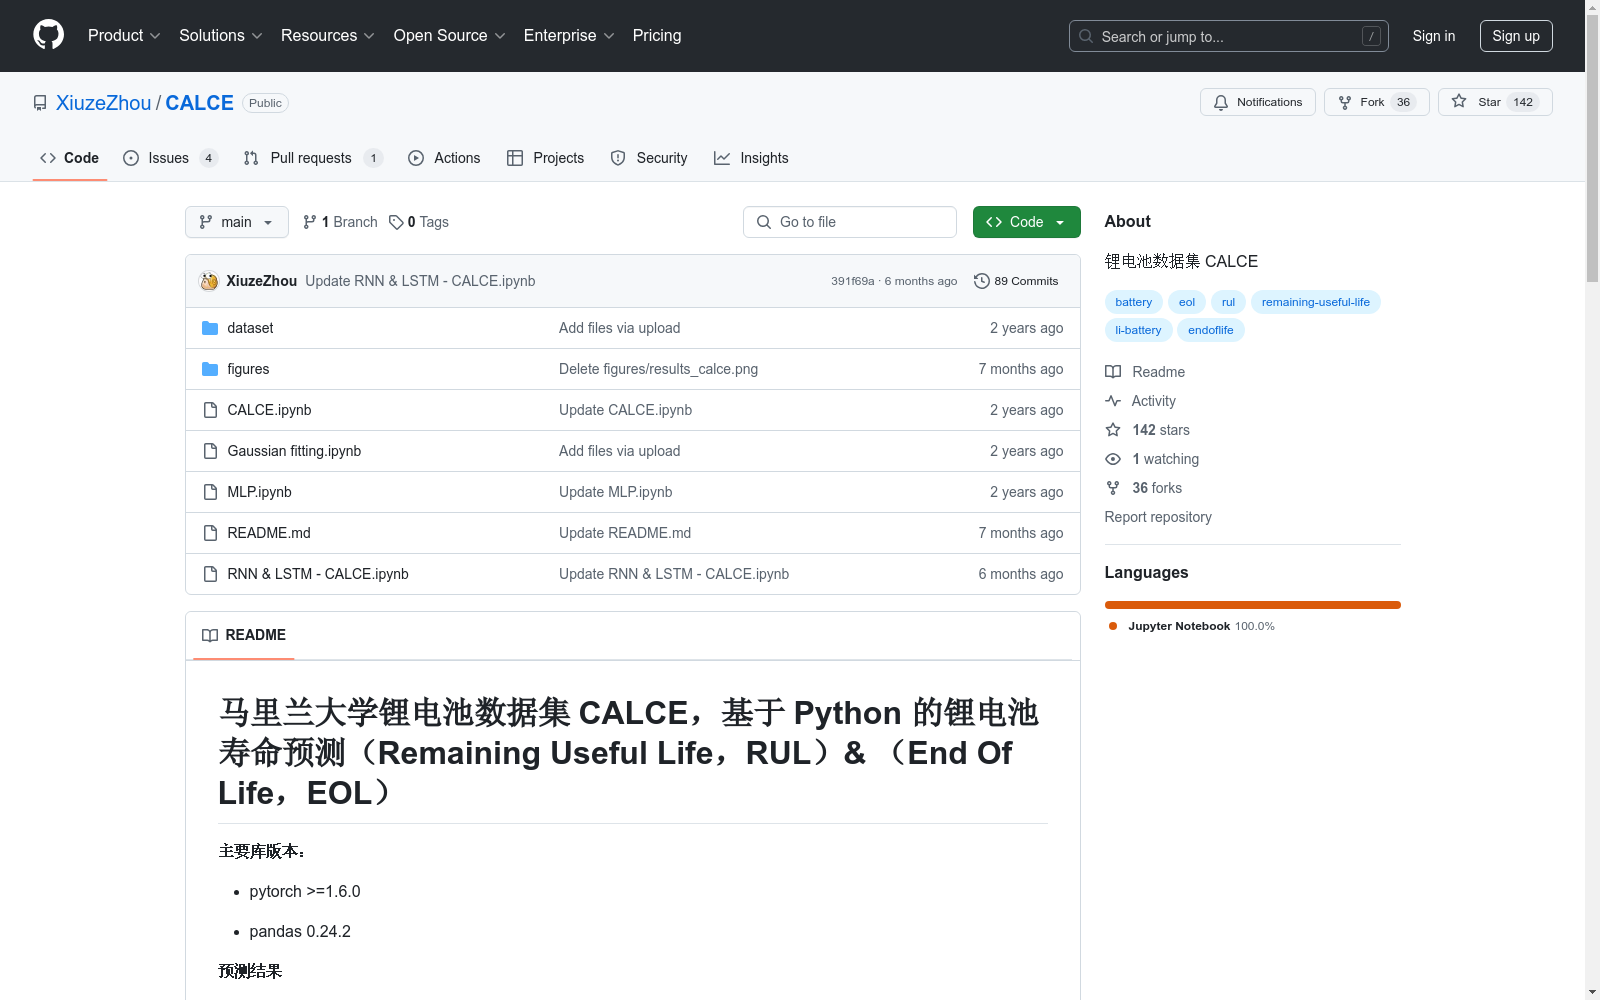Open RNN & LSTM - CALCE.ipynb file

pyautogui.click(x=318, y=574)
